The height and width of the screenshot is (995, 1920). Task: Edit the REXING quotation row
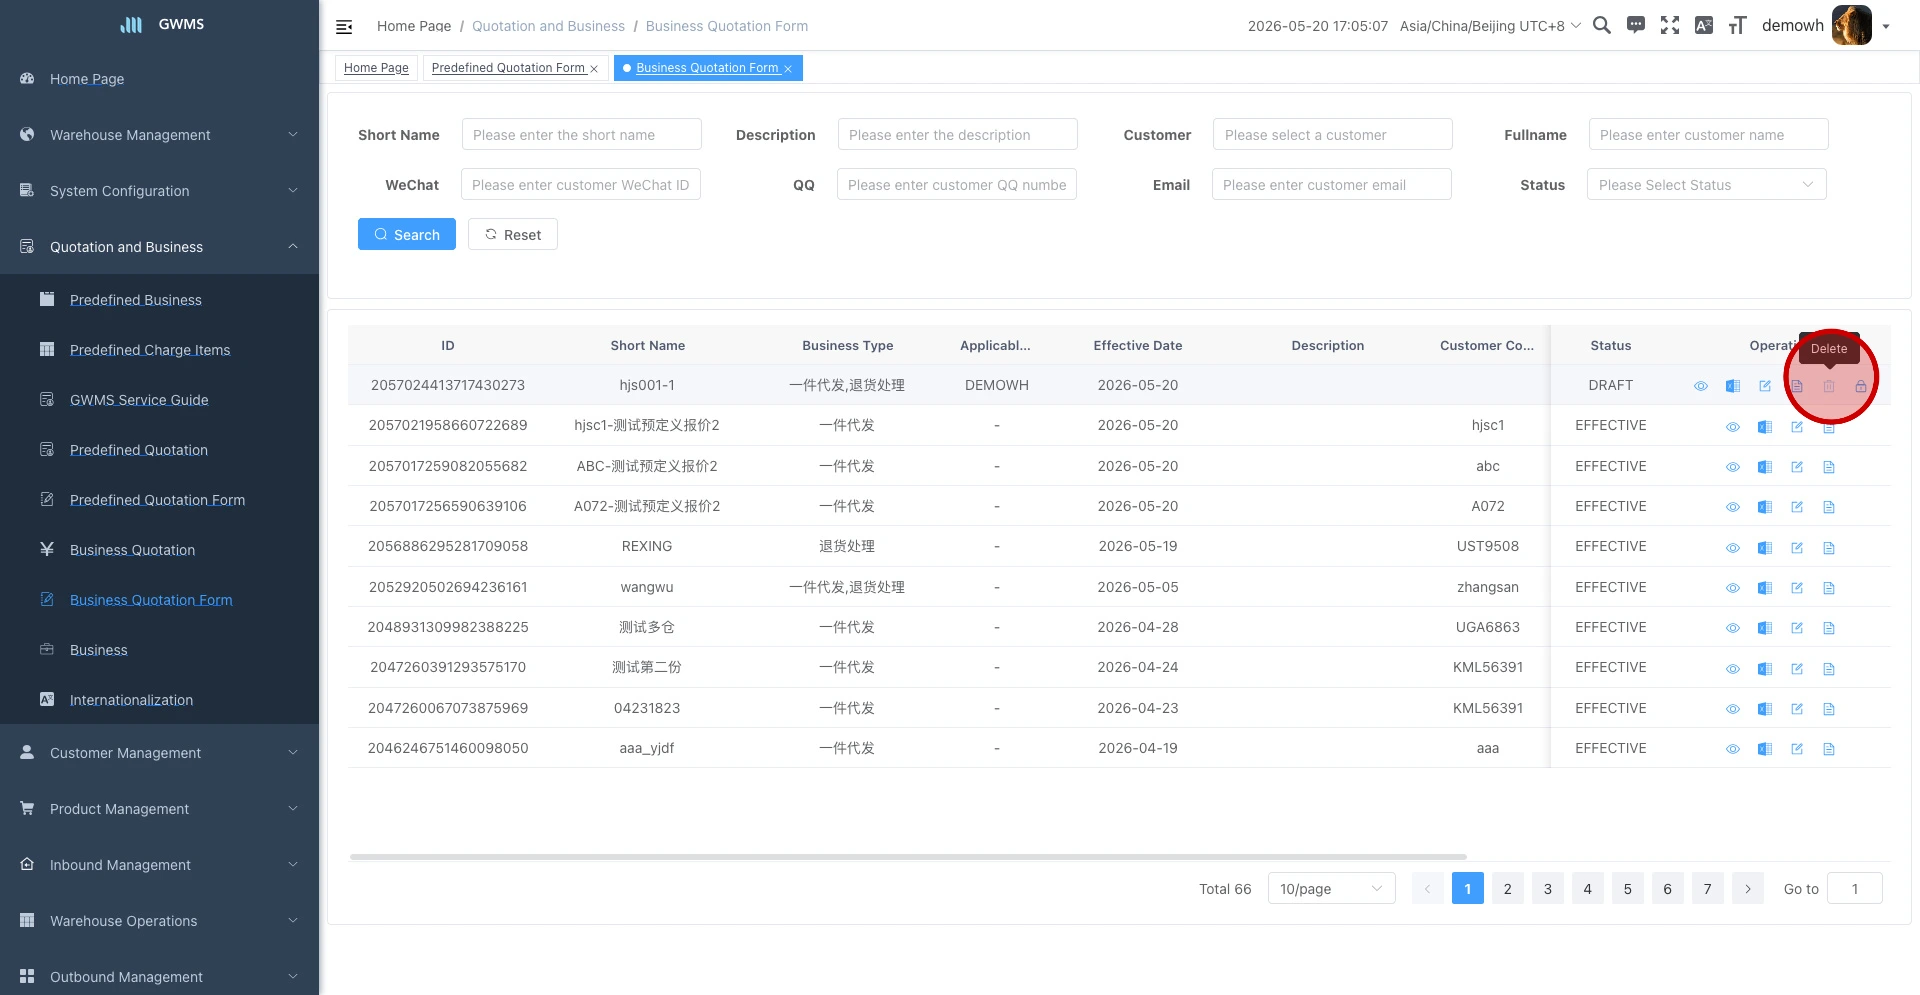click(x=1797, y=548)
